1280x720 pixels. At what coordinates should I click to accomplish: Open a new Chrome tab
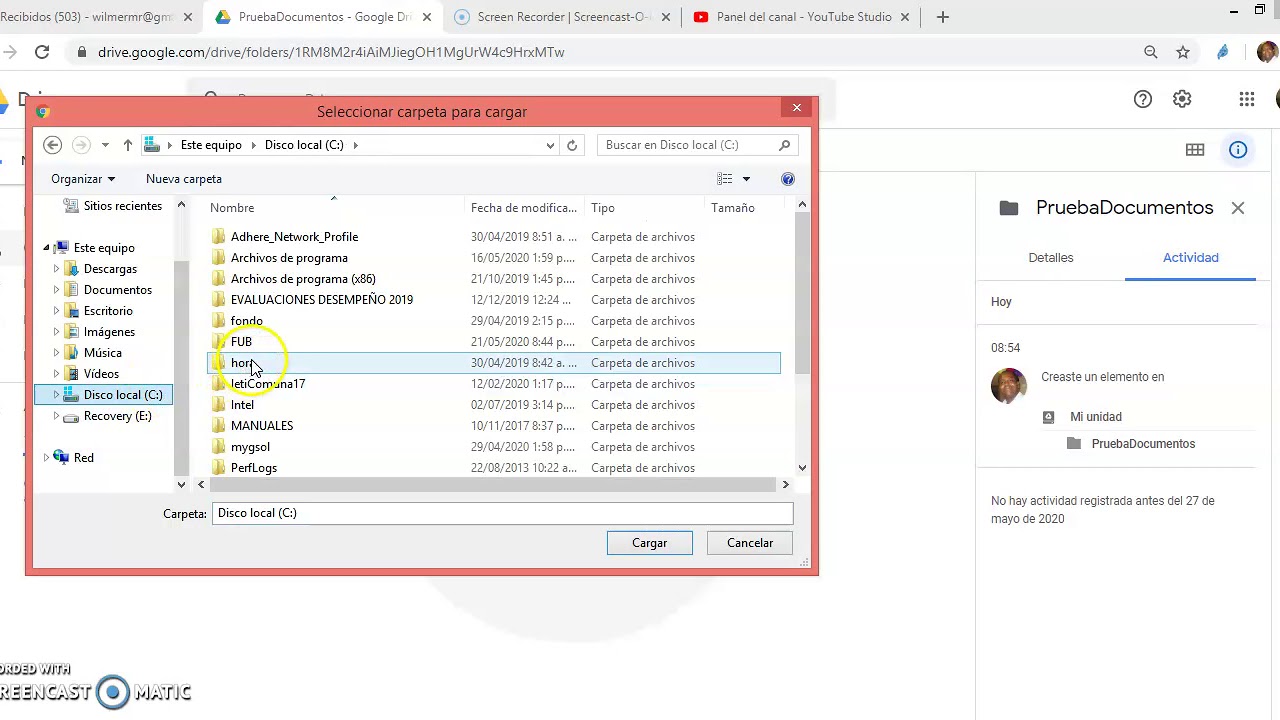(943, 17)
